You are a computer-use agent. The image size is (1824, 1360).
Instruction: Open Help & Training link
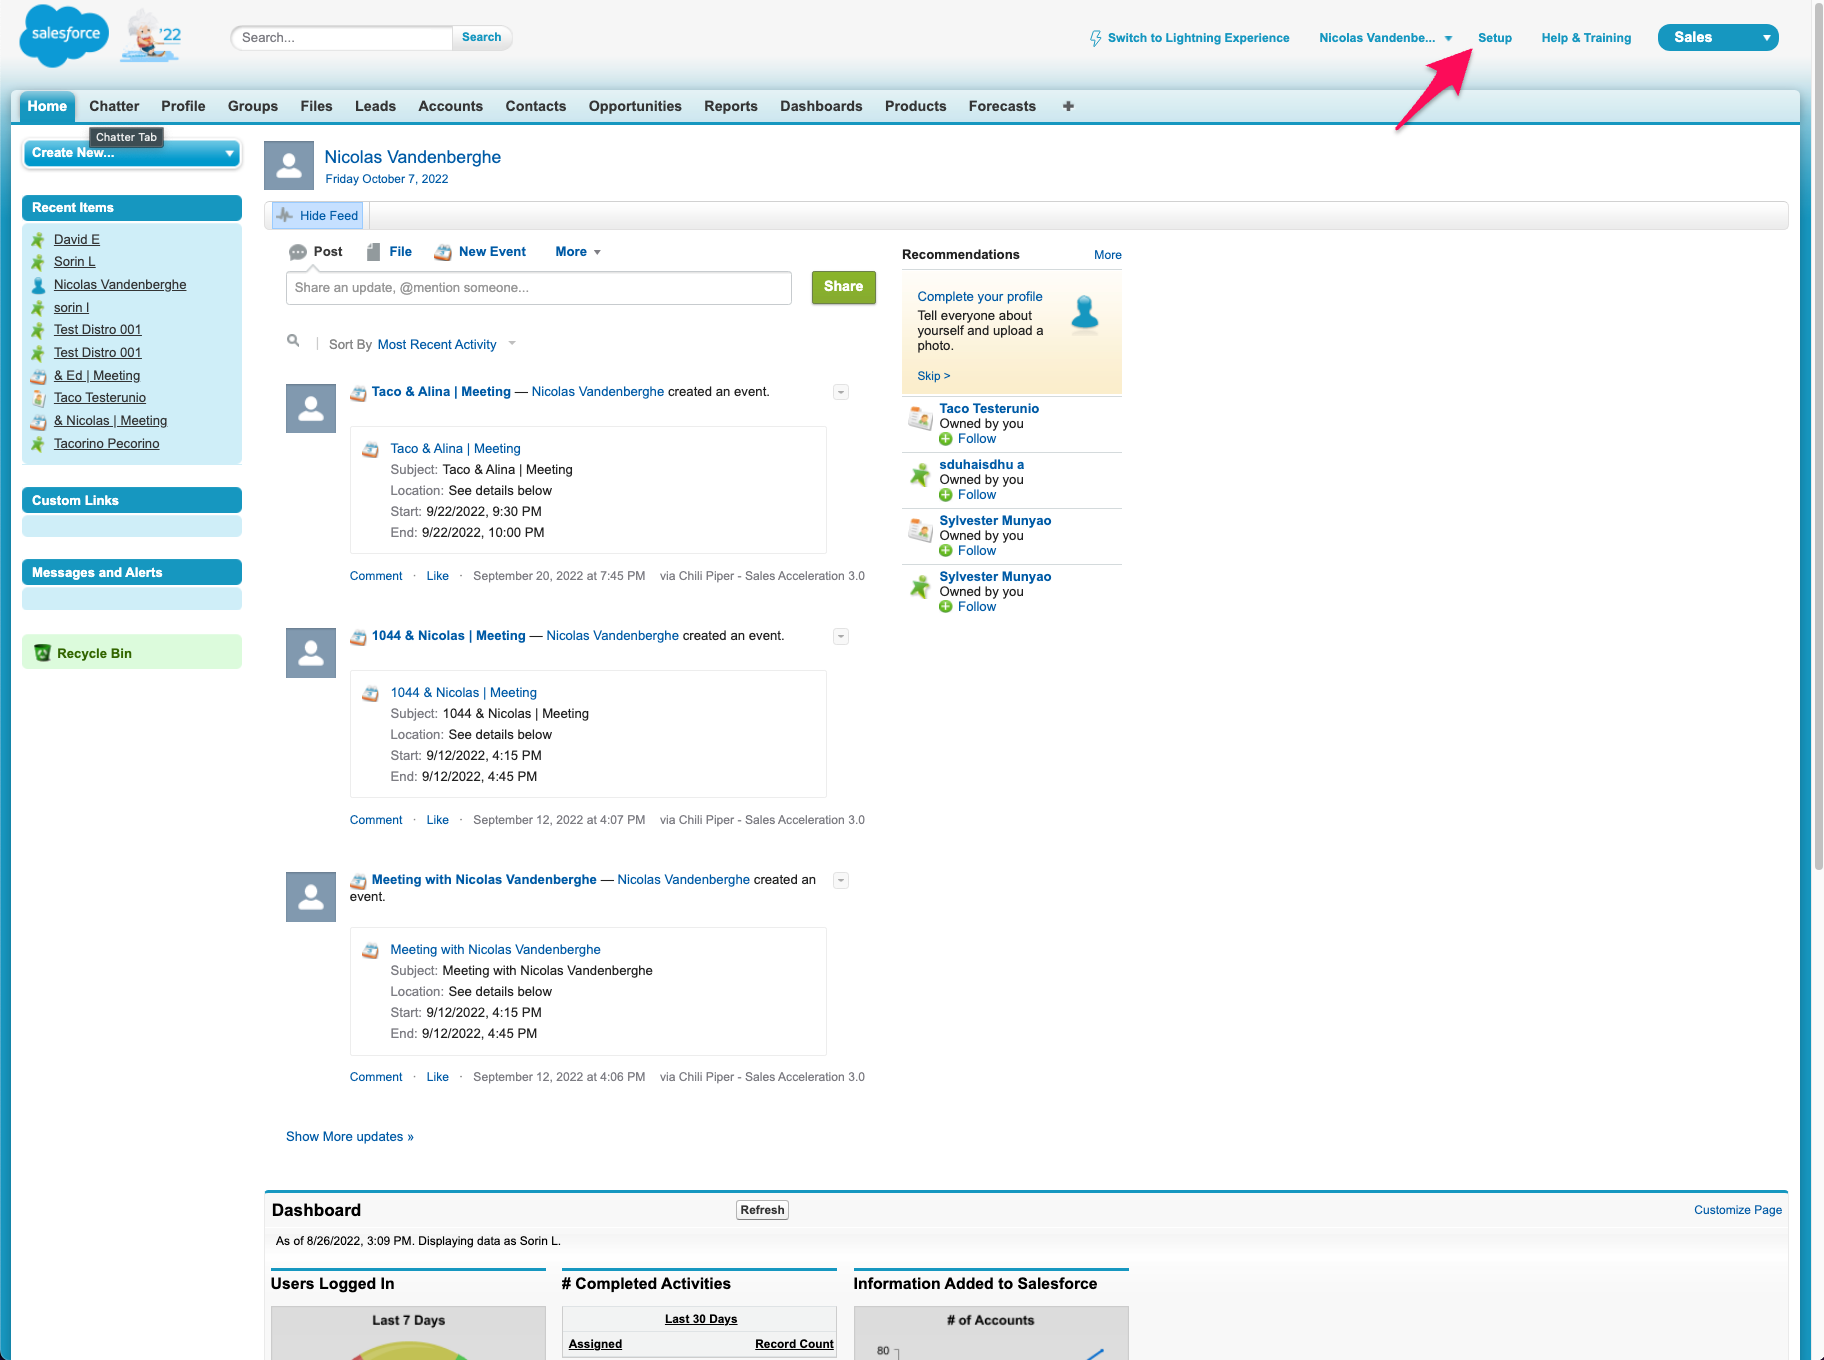(1586, 38)
